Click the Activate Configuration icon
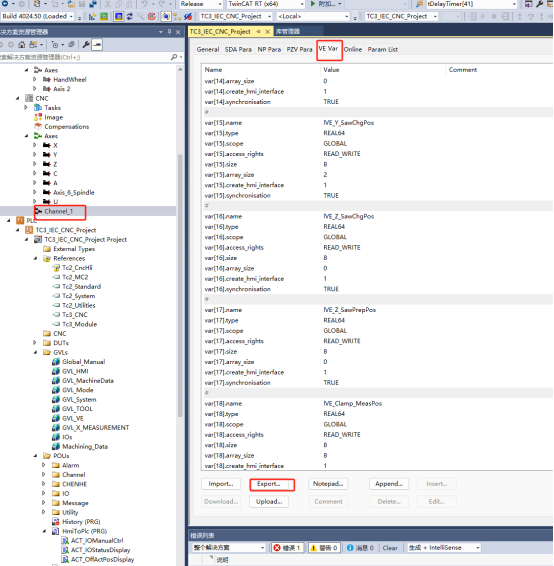 tap(92, 17)
